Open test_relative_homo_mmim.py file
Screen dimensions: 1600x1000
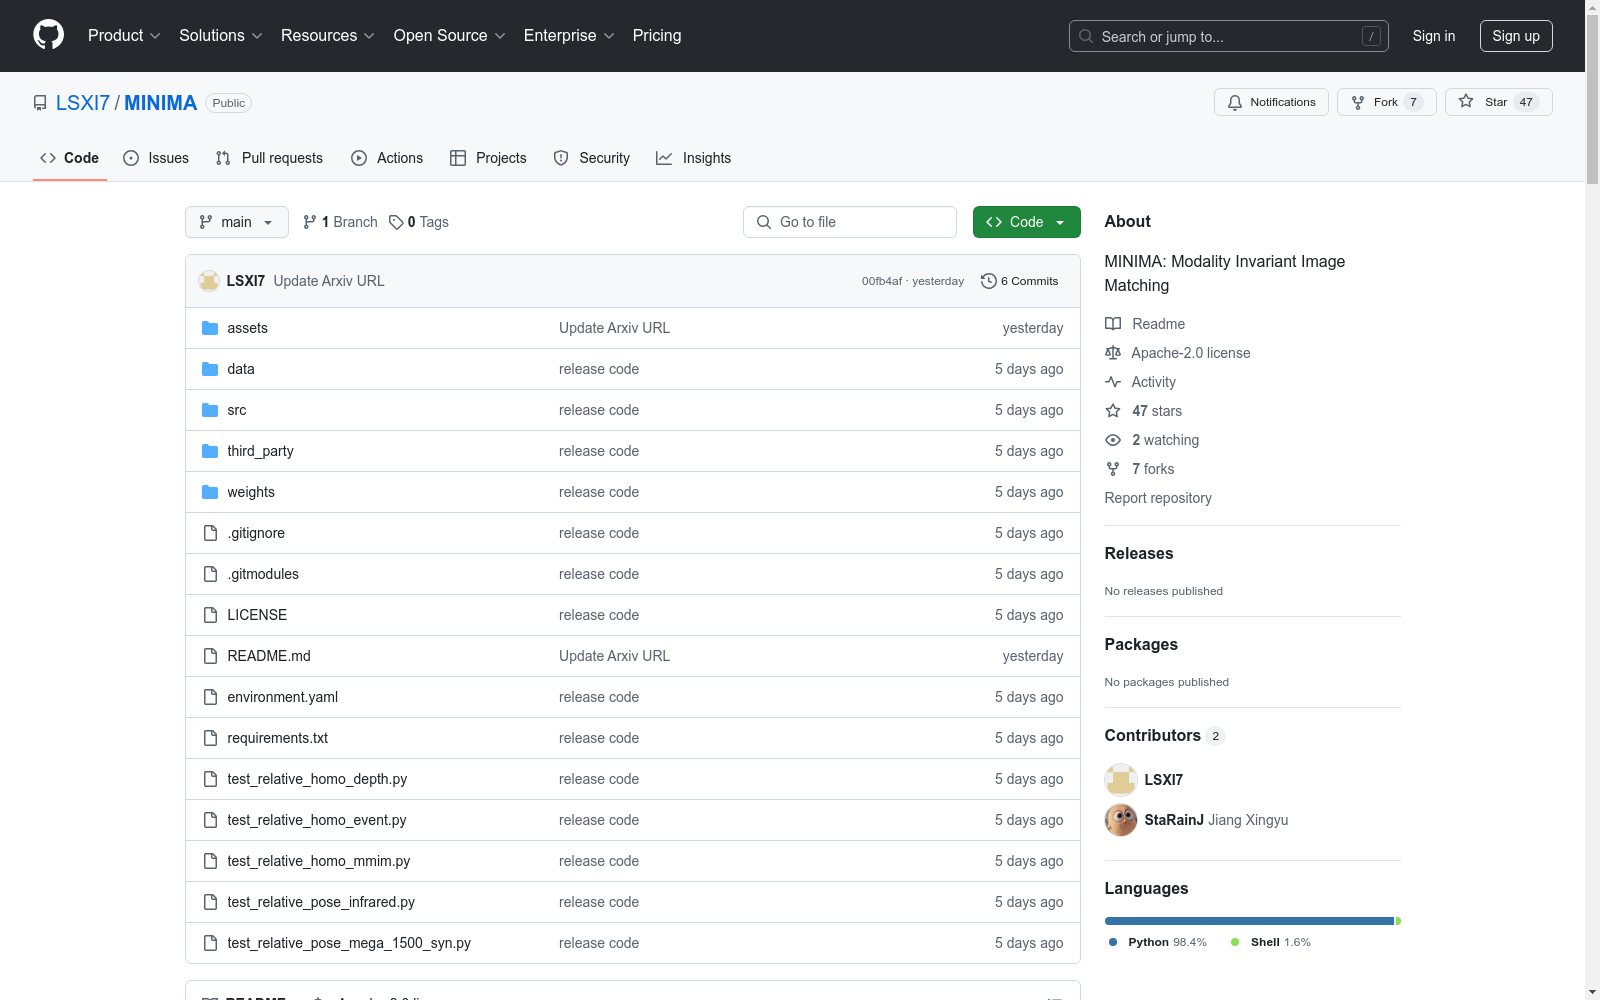(x=318, y=861)
